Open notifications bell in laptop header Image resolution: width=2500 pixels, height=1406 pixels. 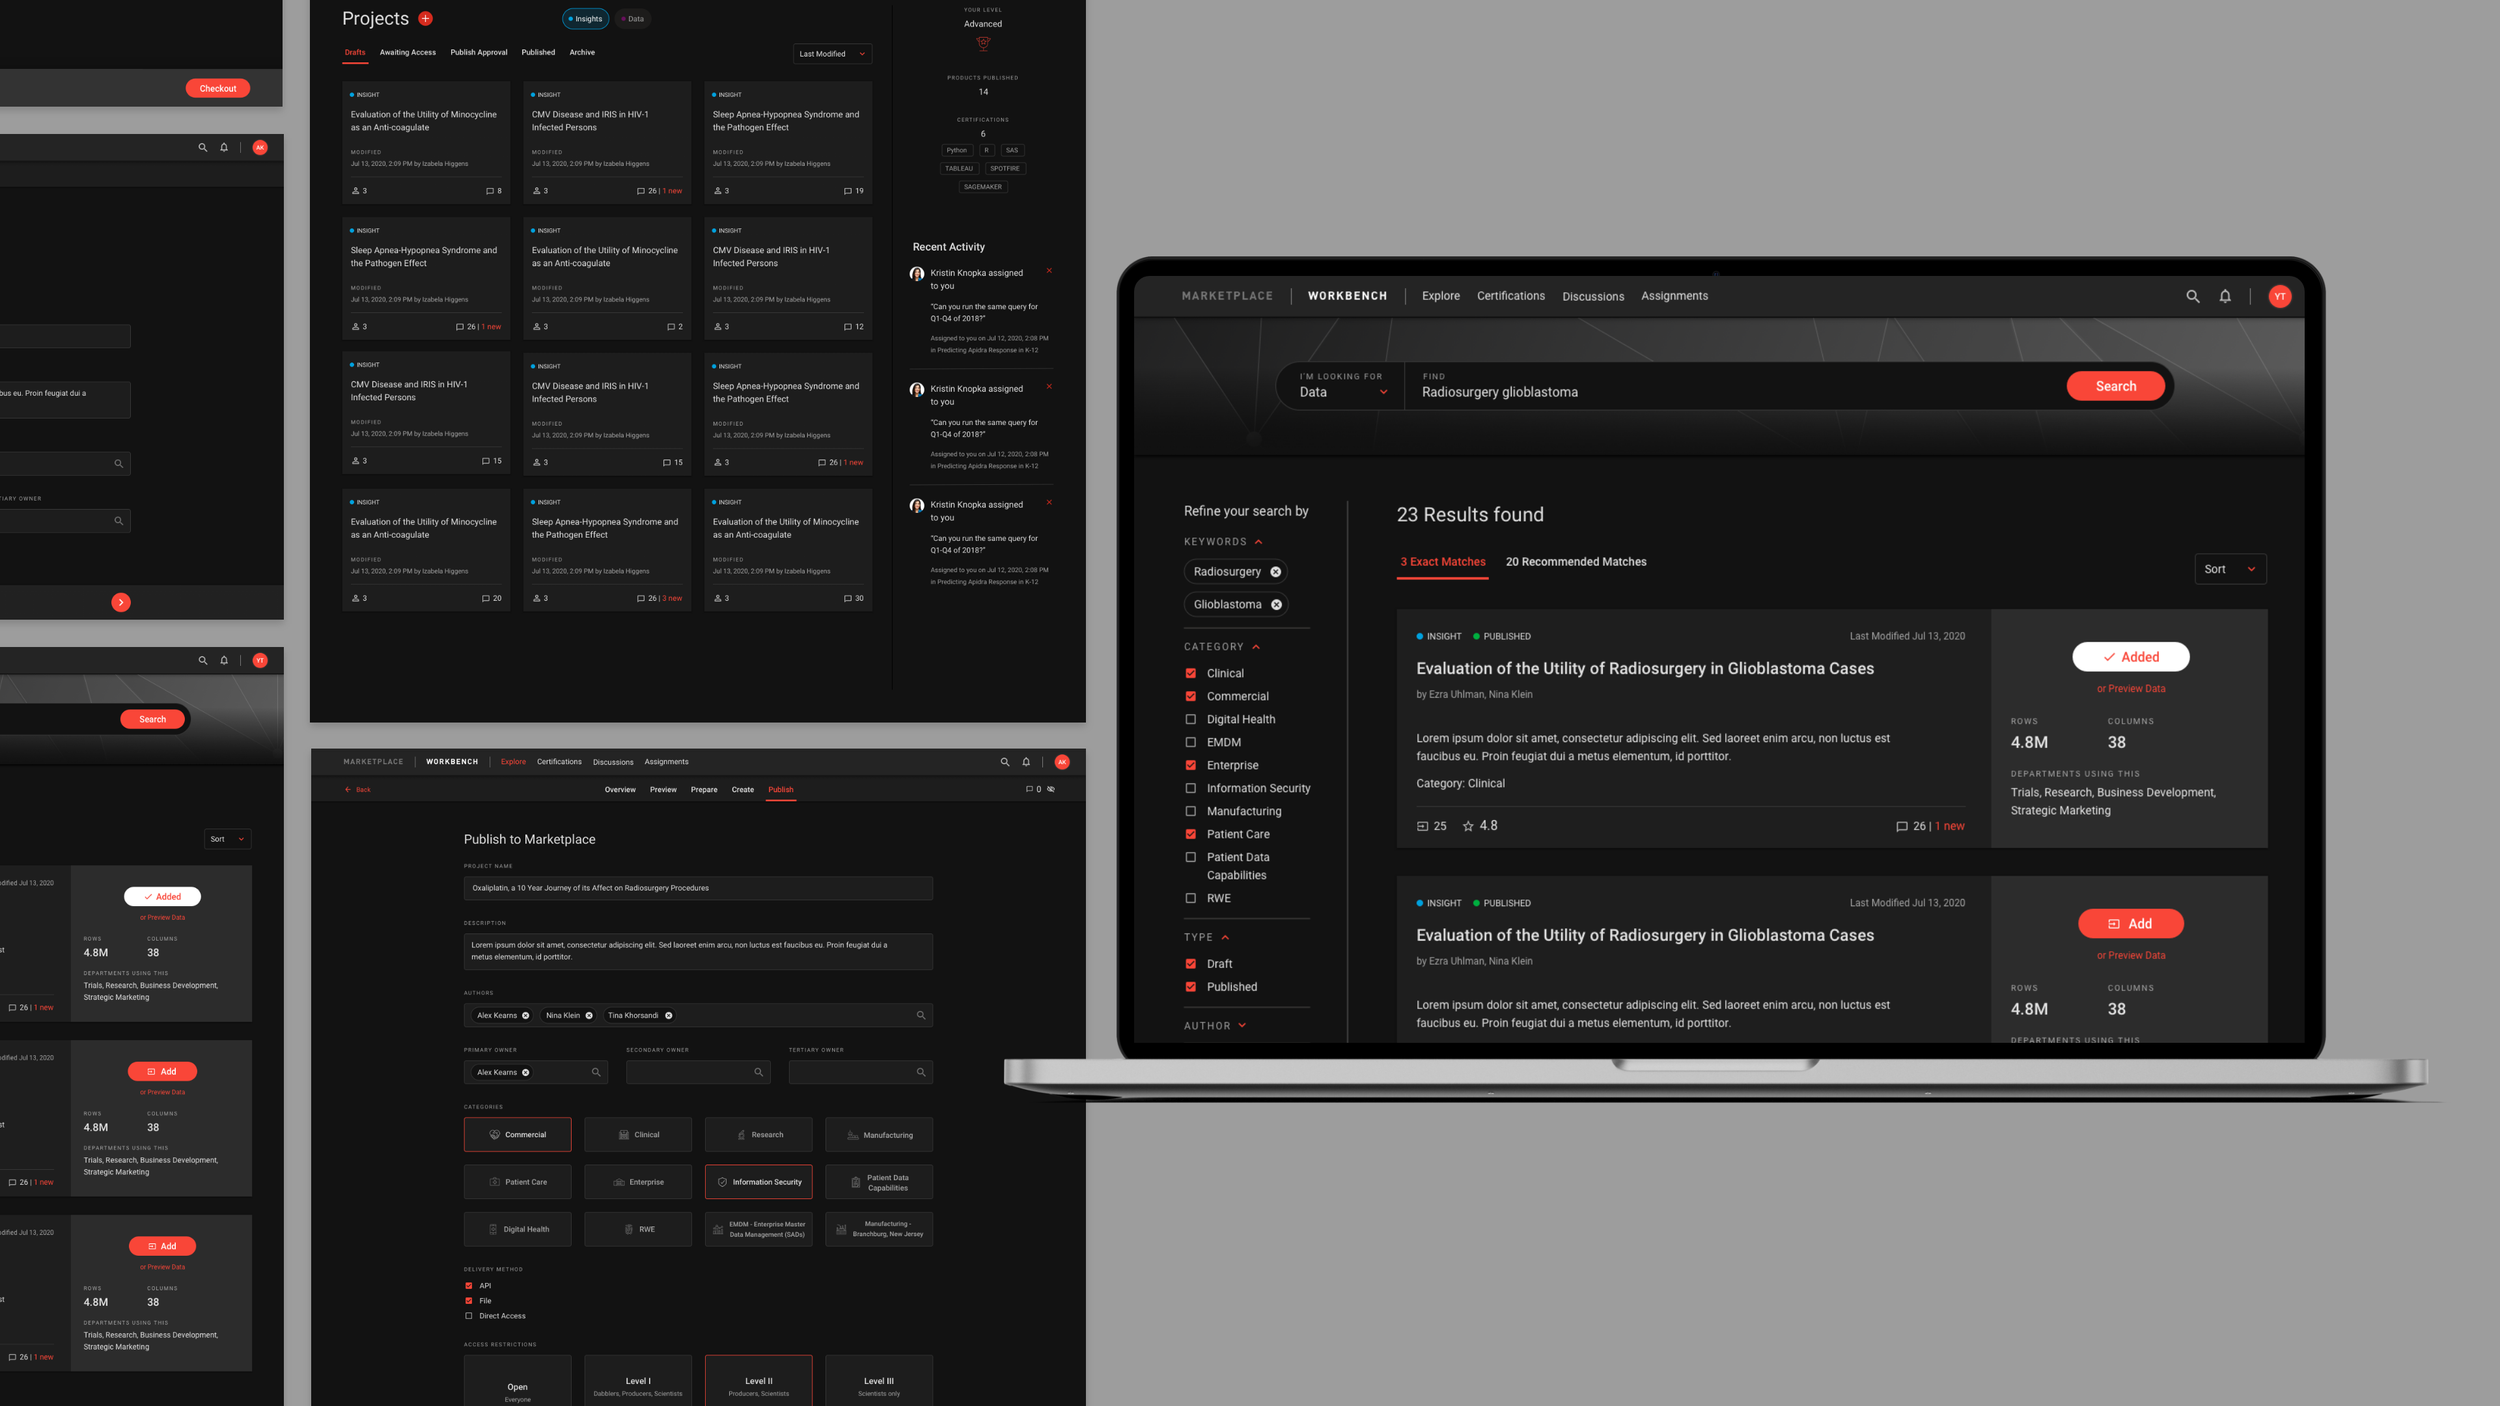pyautogui.click(x=2225, y=296)
